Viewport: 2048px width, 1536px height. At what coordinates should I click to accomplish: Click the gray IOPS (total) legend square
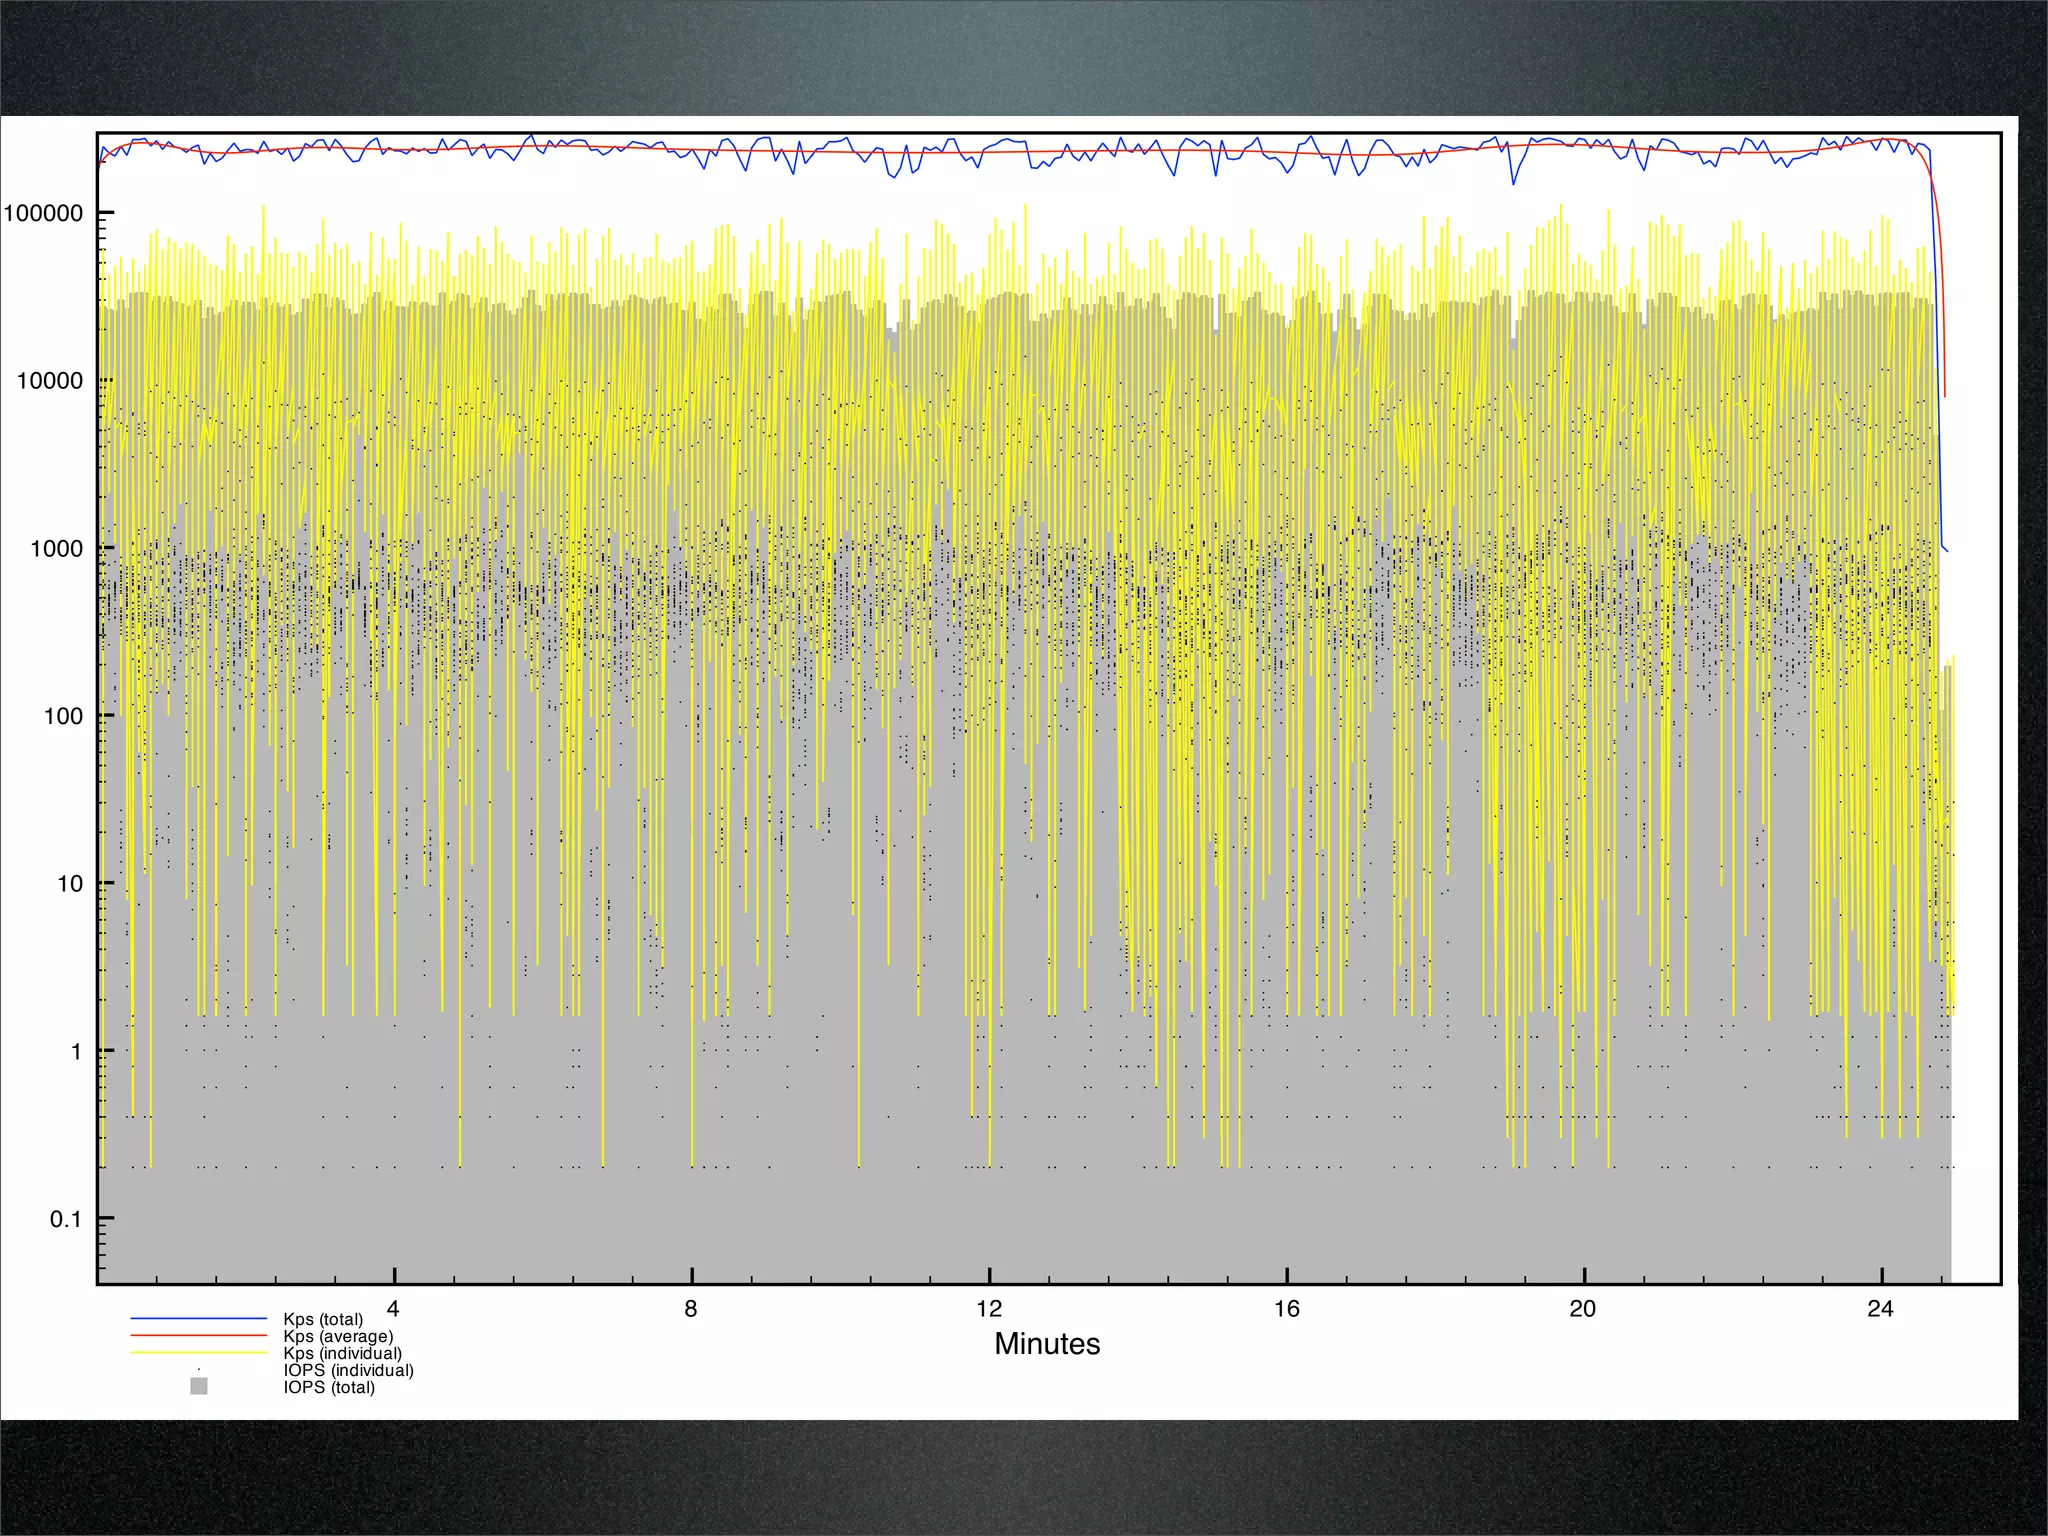tap(199, 1386)
